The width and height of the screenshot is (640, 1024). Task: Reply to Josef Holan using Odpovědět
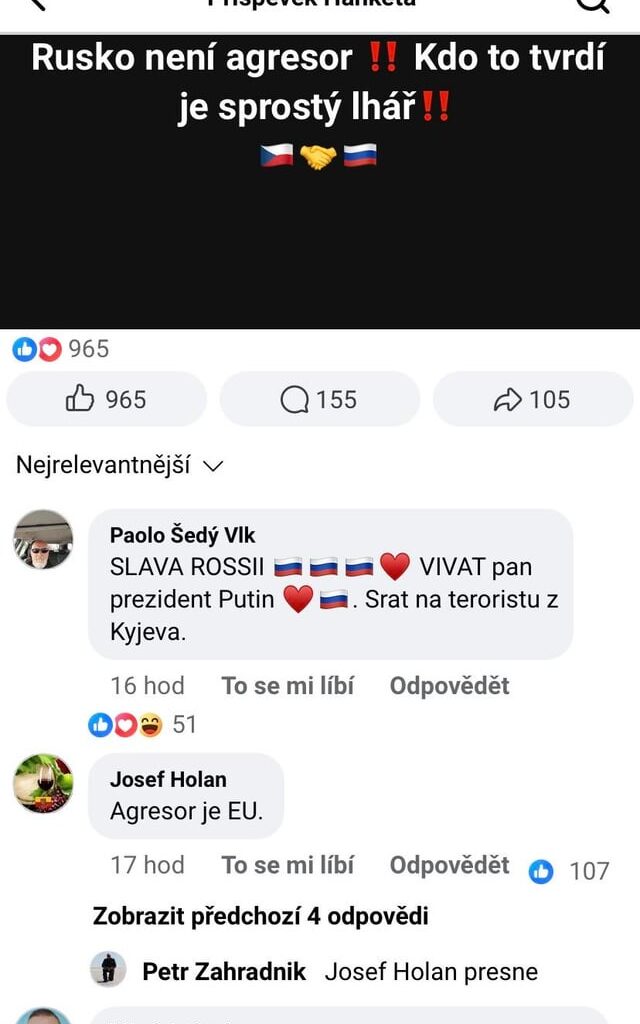pos(448,865)
